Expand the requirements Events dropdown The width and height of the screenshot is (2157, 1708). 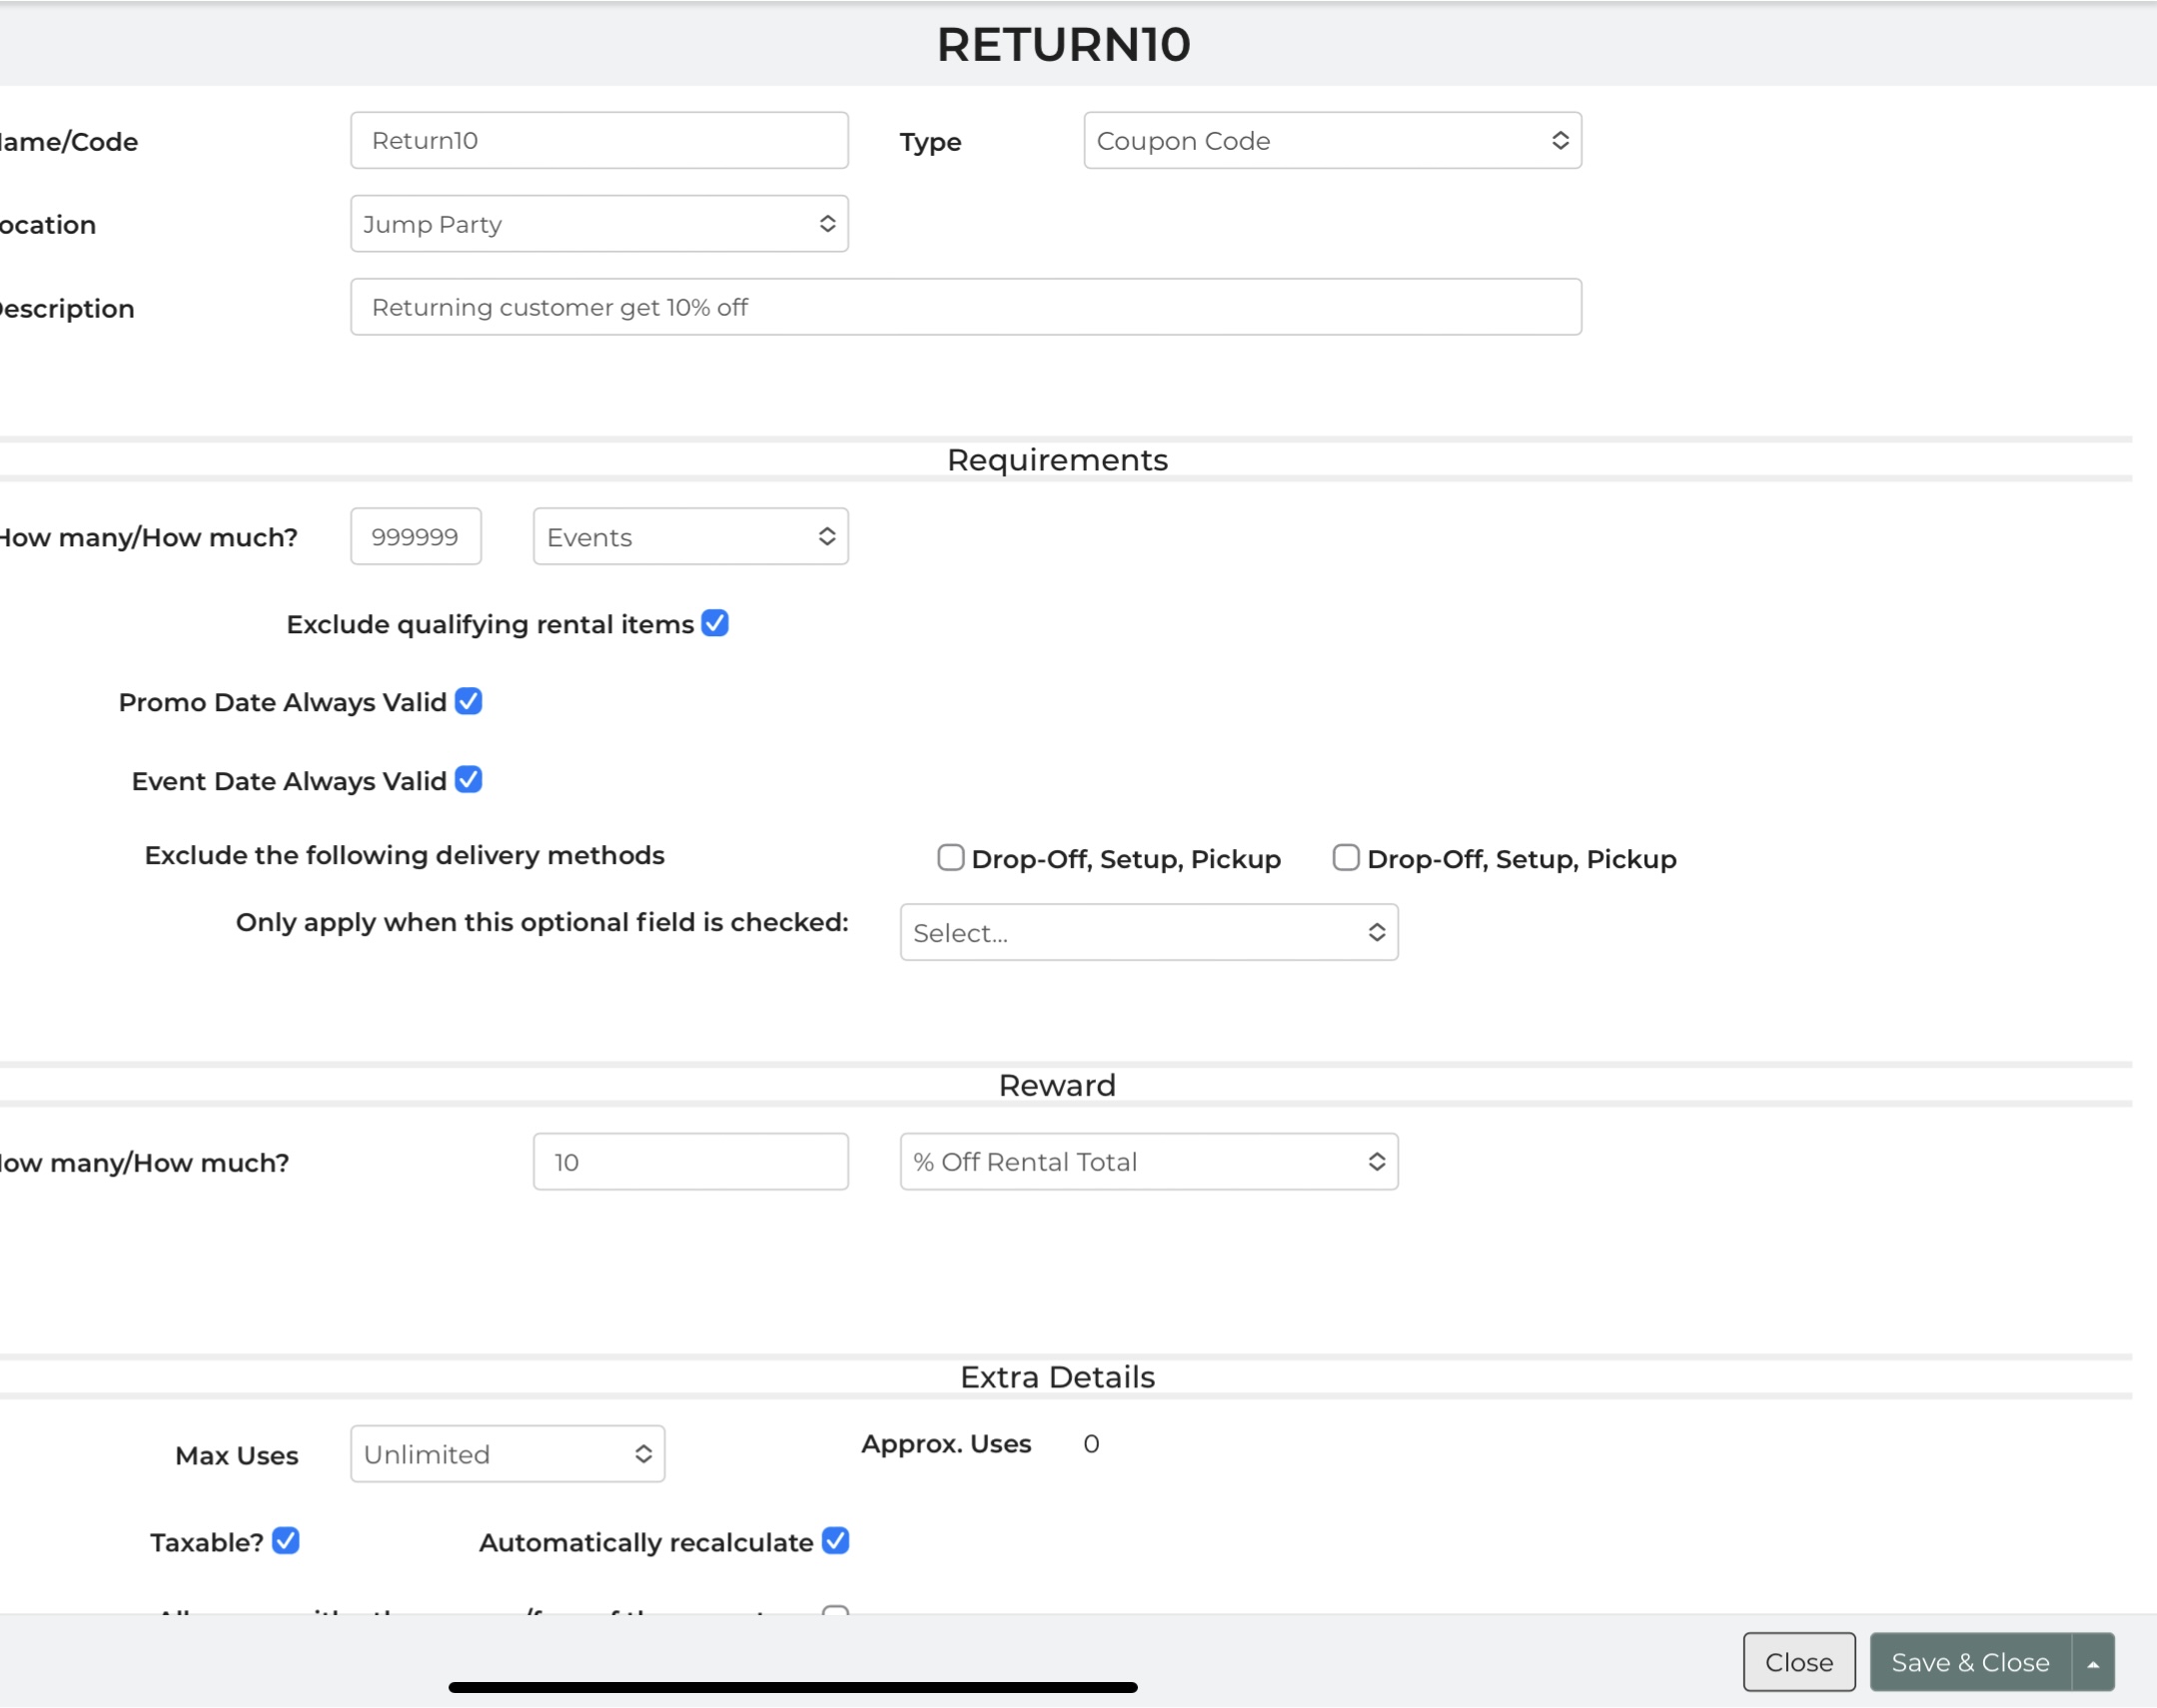tap(690, 537)
